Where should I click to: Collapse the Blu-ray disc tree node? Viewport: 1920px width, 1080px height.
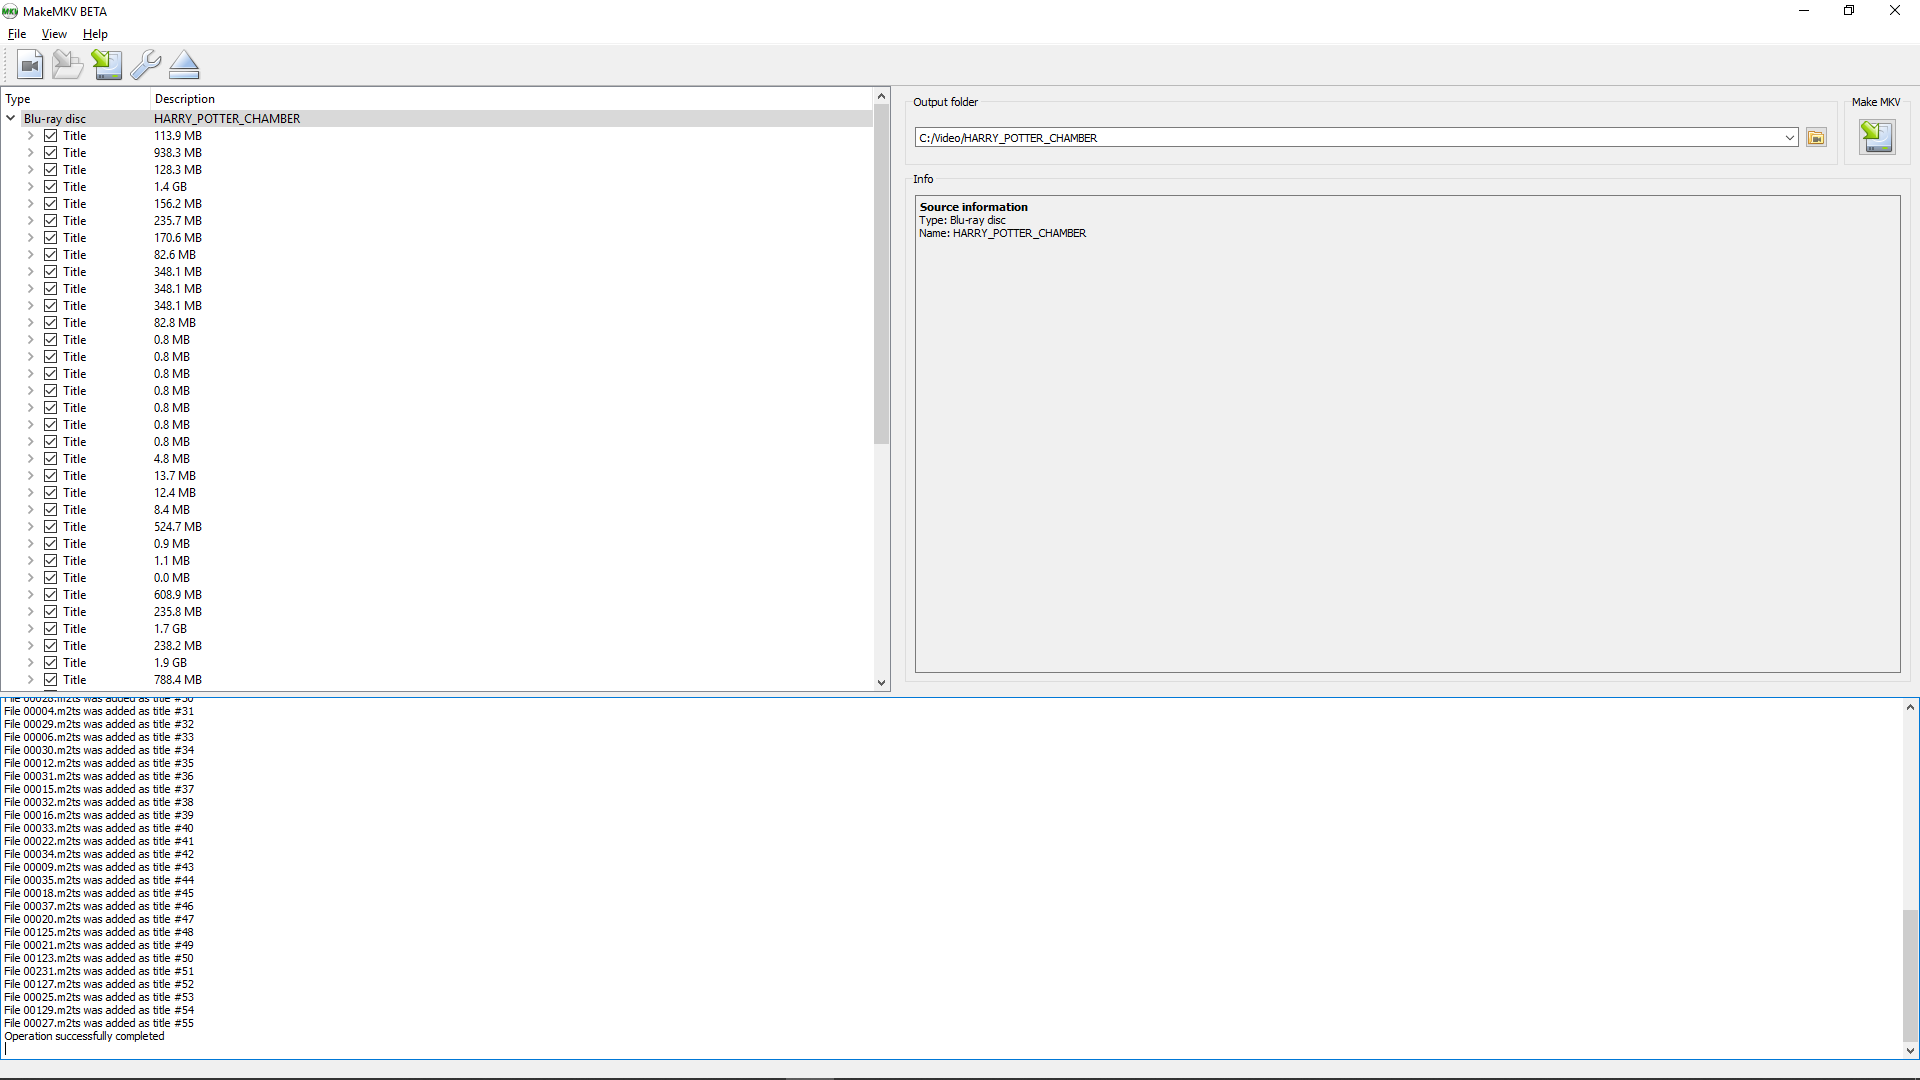tap(11, 118)
